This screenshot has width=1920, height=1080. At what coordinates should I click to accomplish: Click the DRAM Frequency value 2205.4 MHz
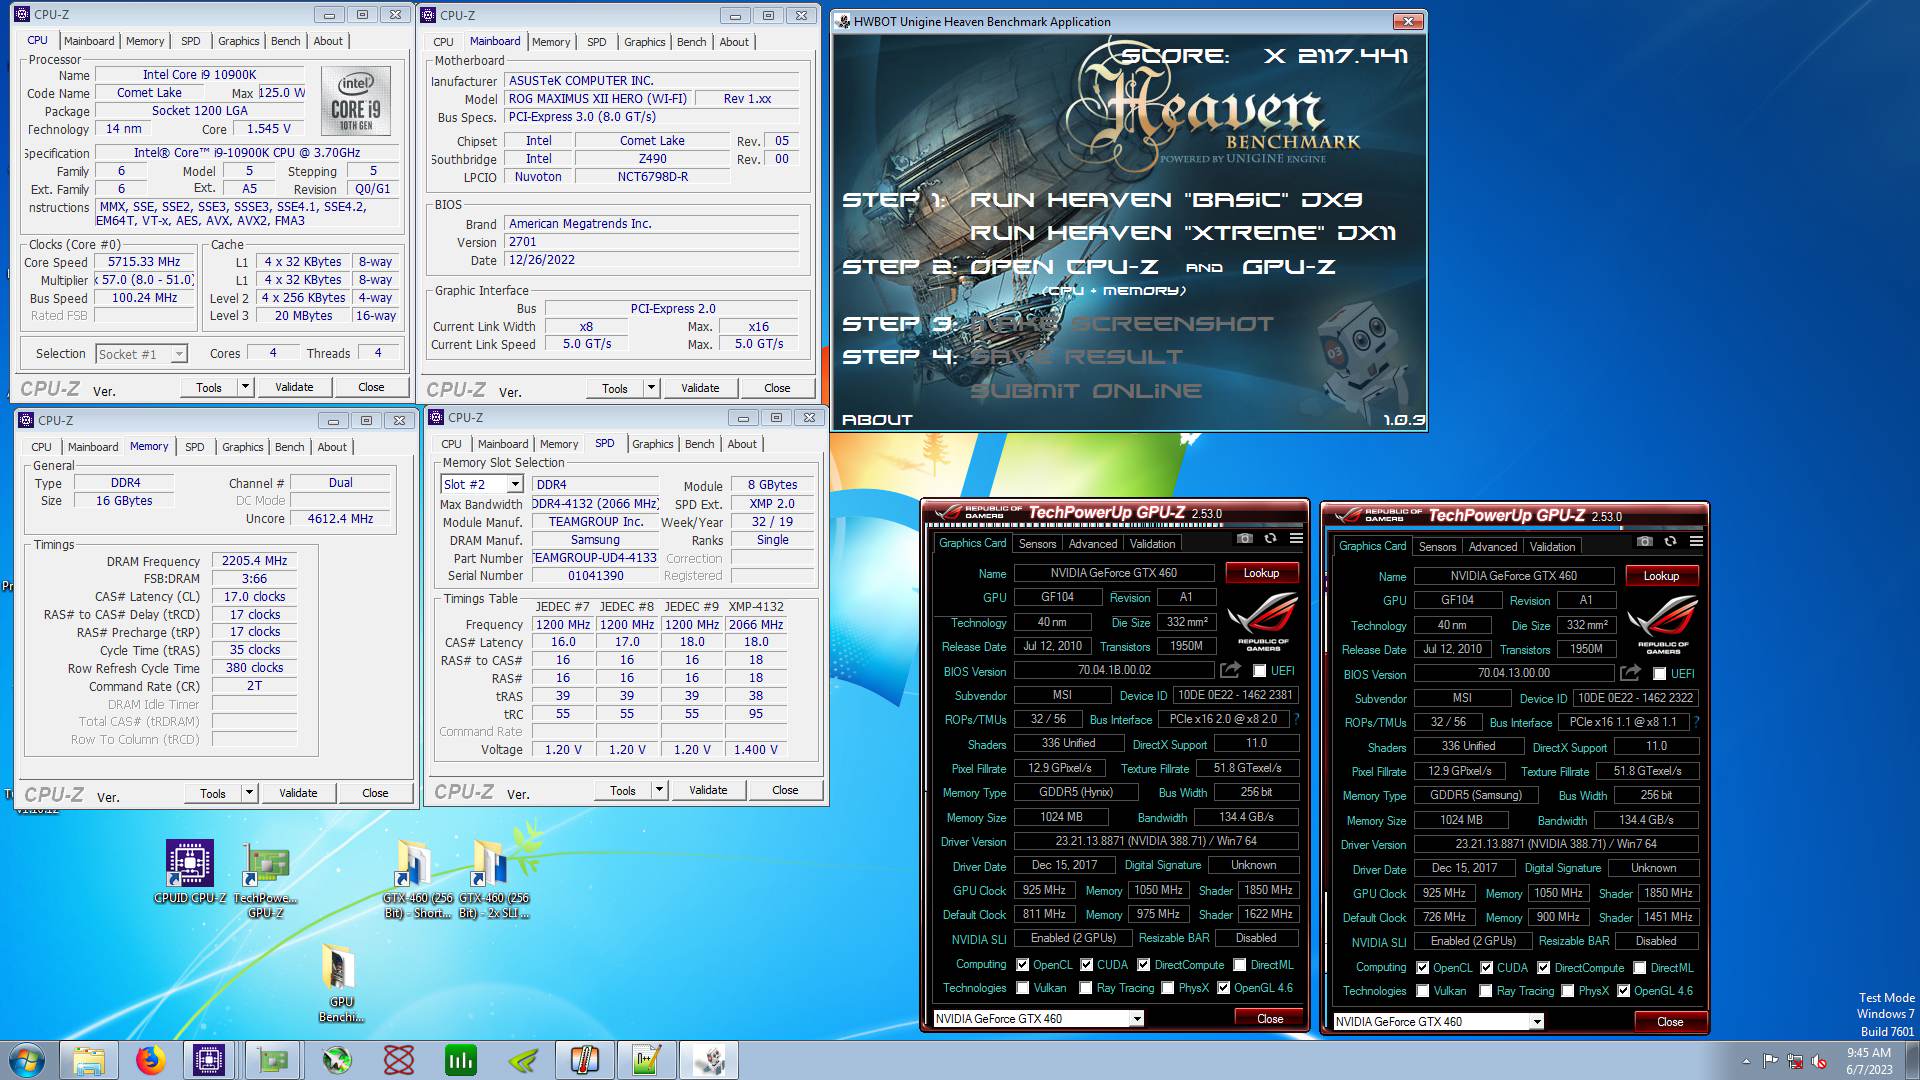[x=254, y=561]
